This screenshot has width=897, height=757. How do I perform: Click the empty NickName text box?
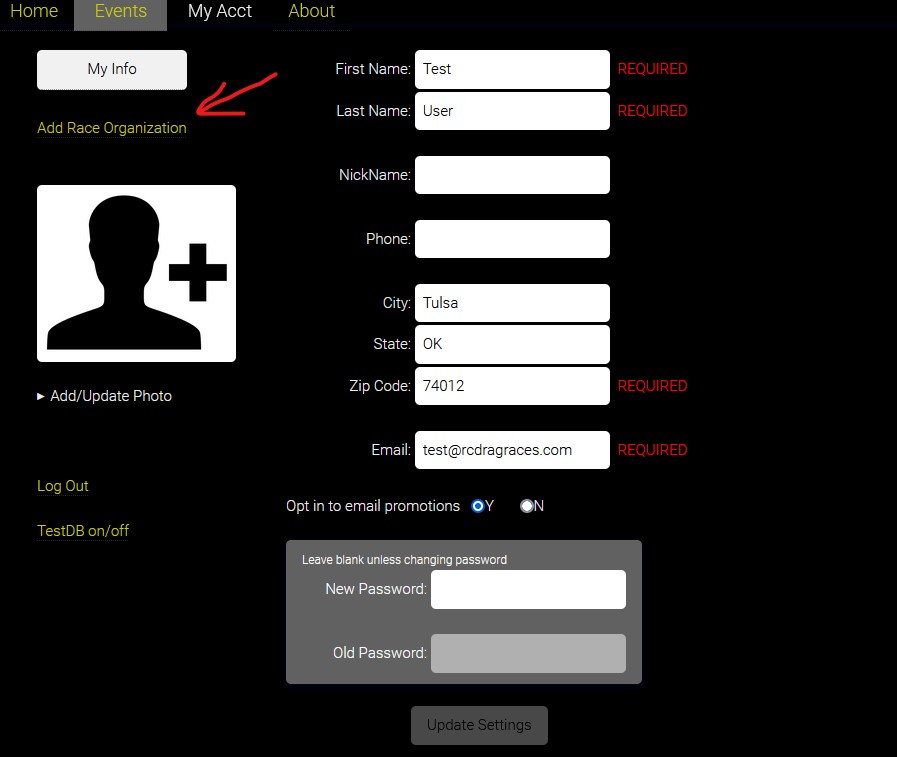pyautogui.click(x=512, y=175)
